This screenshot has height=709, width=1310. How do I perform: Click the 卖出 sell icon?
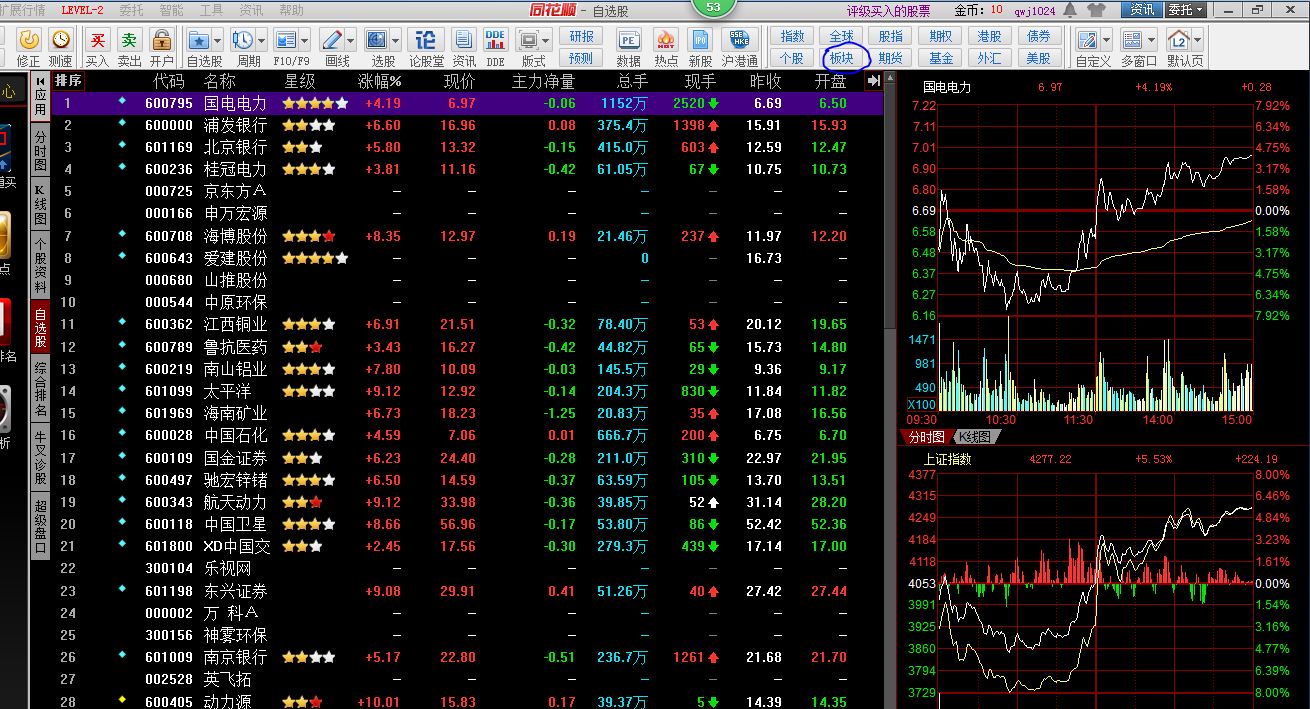point(129,40)
